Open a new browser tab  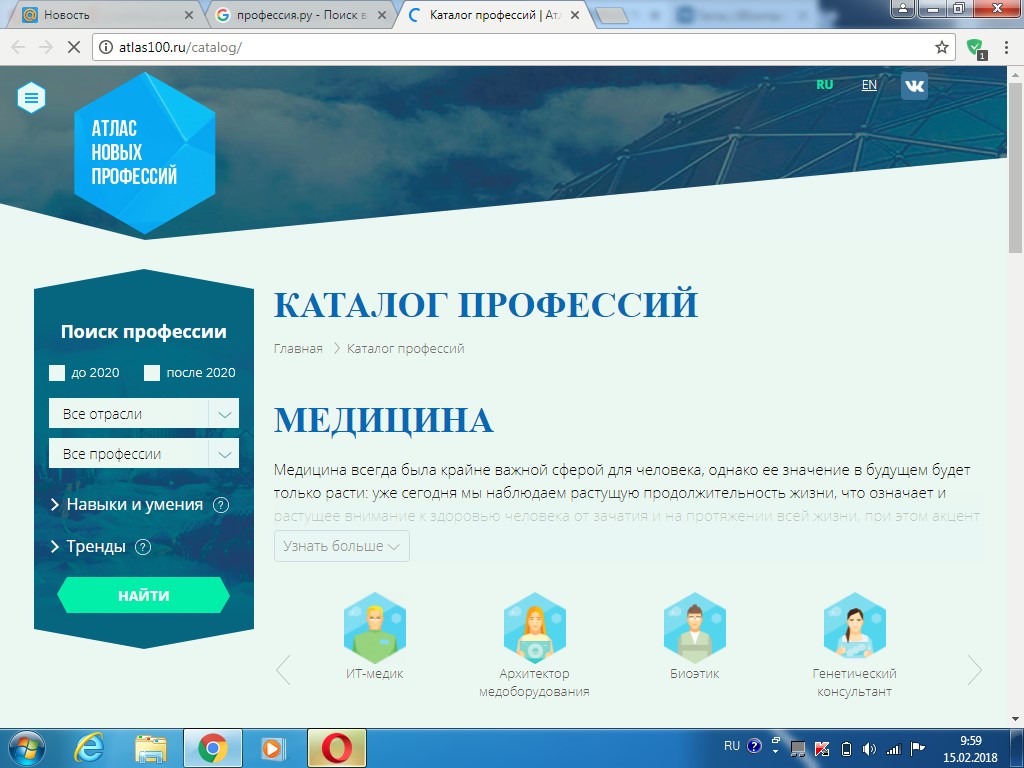(x=611, y=16)
